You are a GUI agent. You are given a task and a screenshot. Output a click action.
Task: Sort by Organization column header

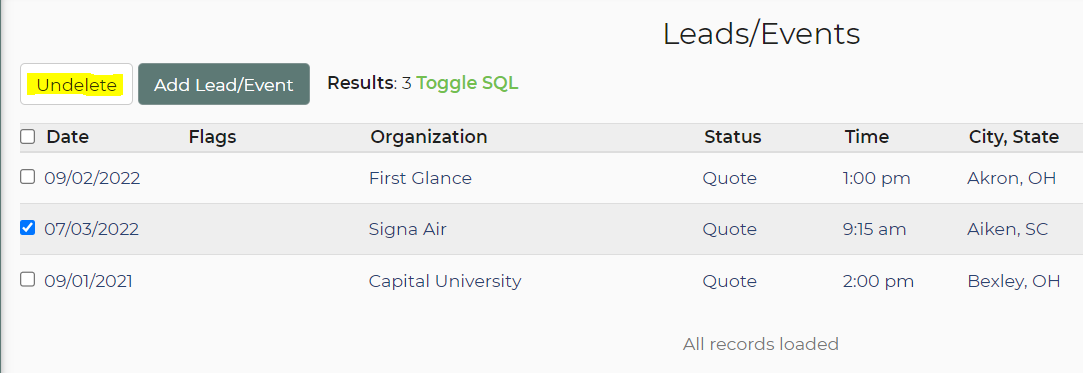pyautogui.click(x=429, y=137)
